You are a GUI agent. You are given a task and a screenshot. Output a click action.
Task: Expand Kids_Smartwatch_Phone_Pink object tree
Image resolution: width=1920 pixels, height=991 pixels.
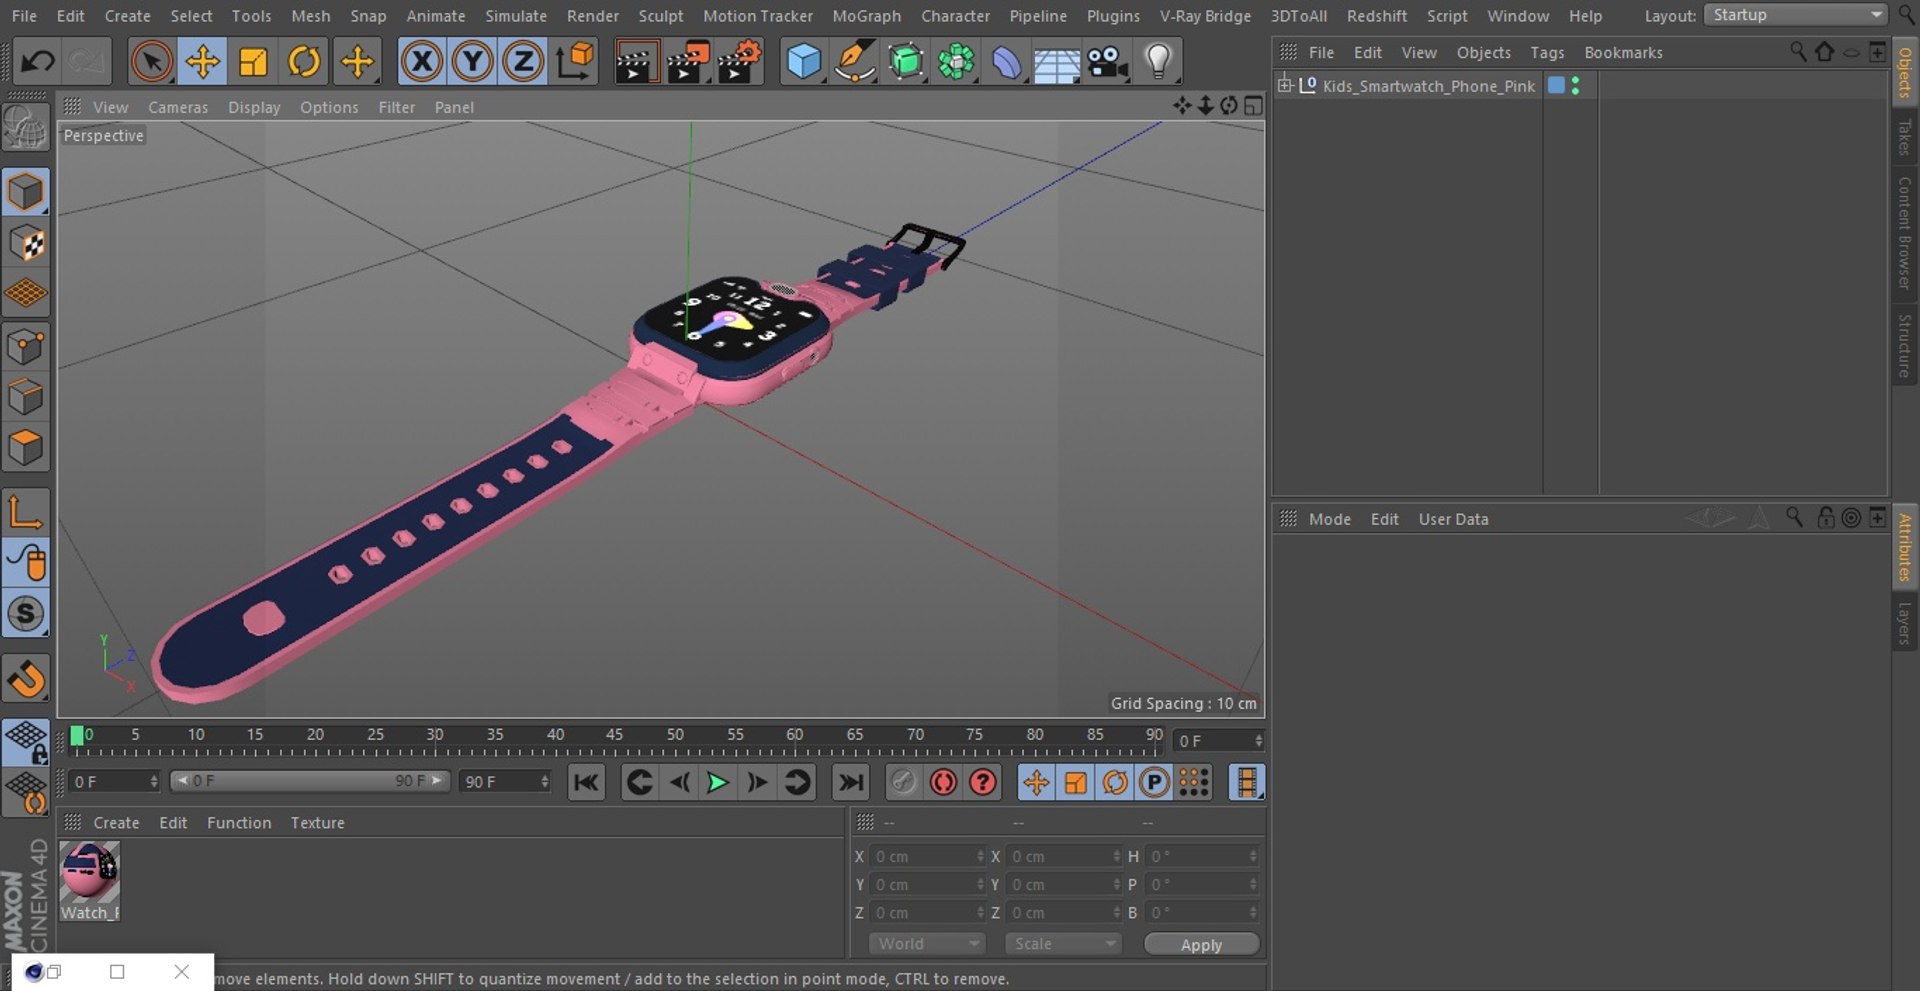pyautogui.click(x=1285, y=85)
